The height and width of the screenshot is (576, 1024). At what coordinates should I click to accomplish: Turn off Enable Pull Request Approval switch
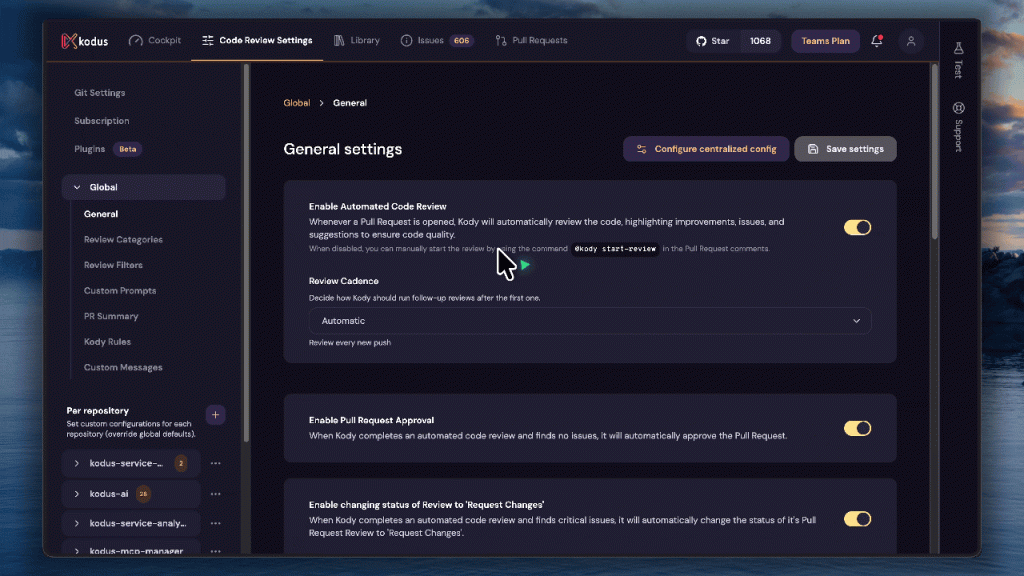tap(857, 428)
